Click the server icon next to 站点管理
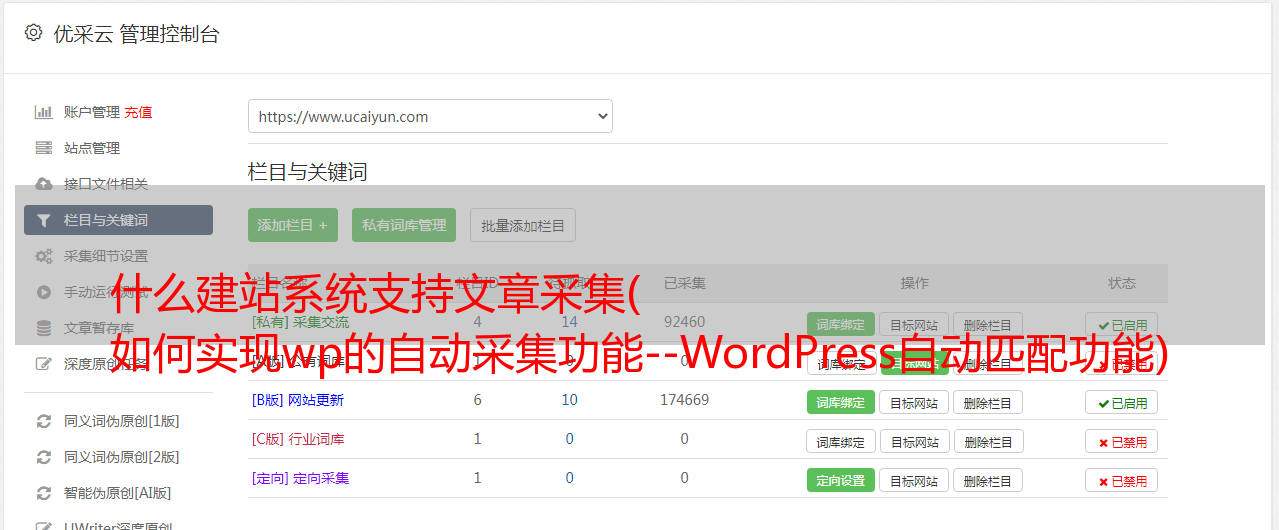Screen dimensions: 1279x530 [x=43, y=148]
